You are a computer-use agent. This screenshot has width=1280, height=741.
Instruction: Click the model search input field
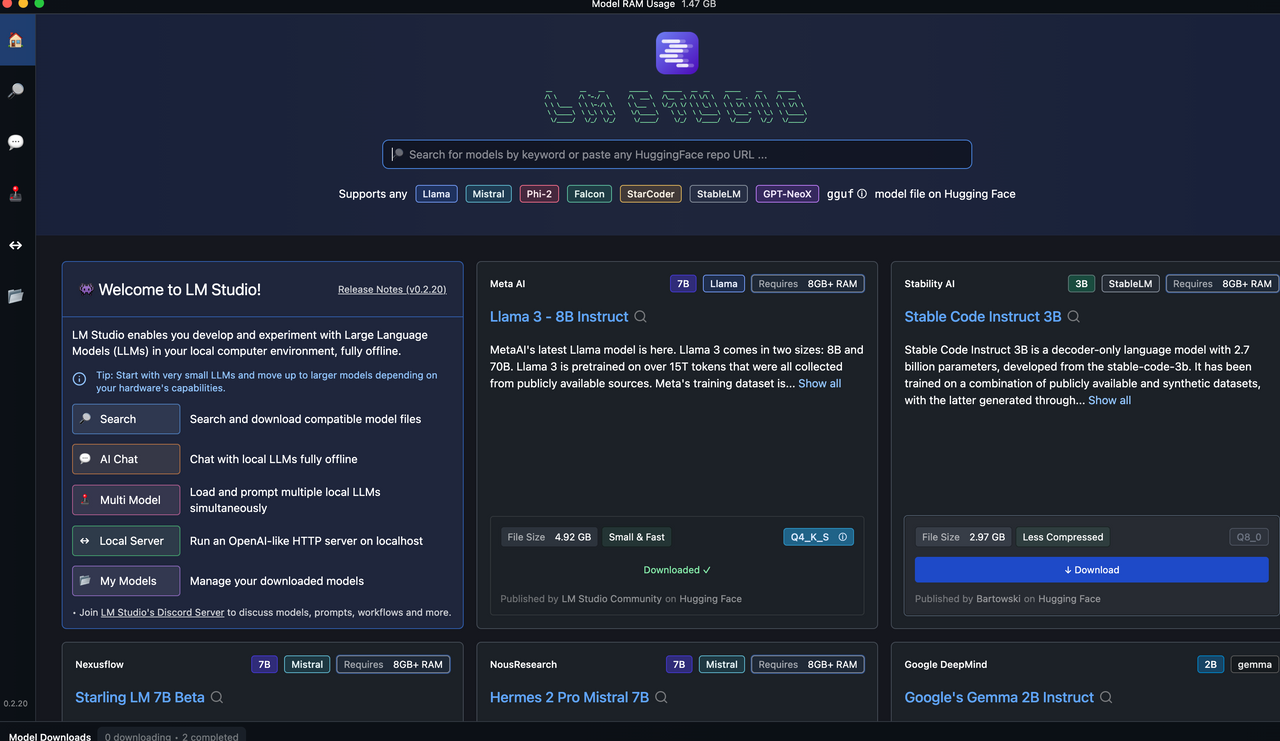(x=677, y=154)
